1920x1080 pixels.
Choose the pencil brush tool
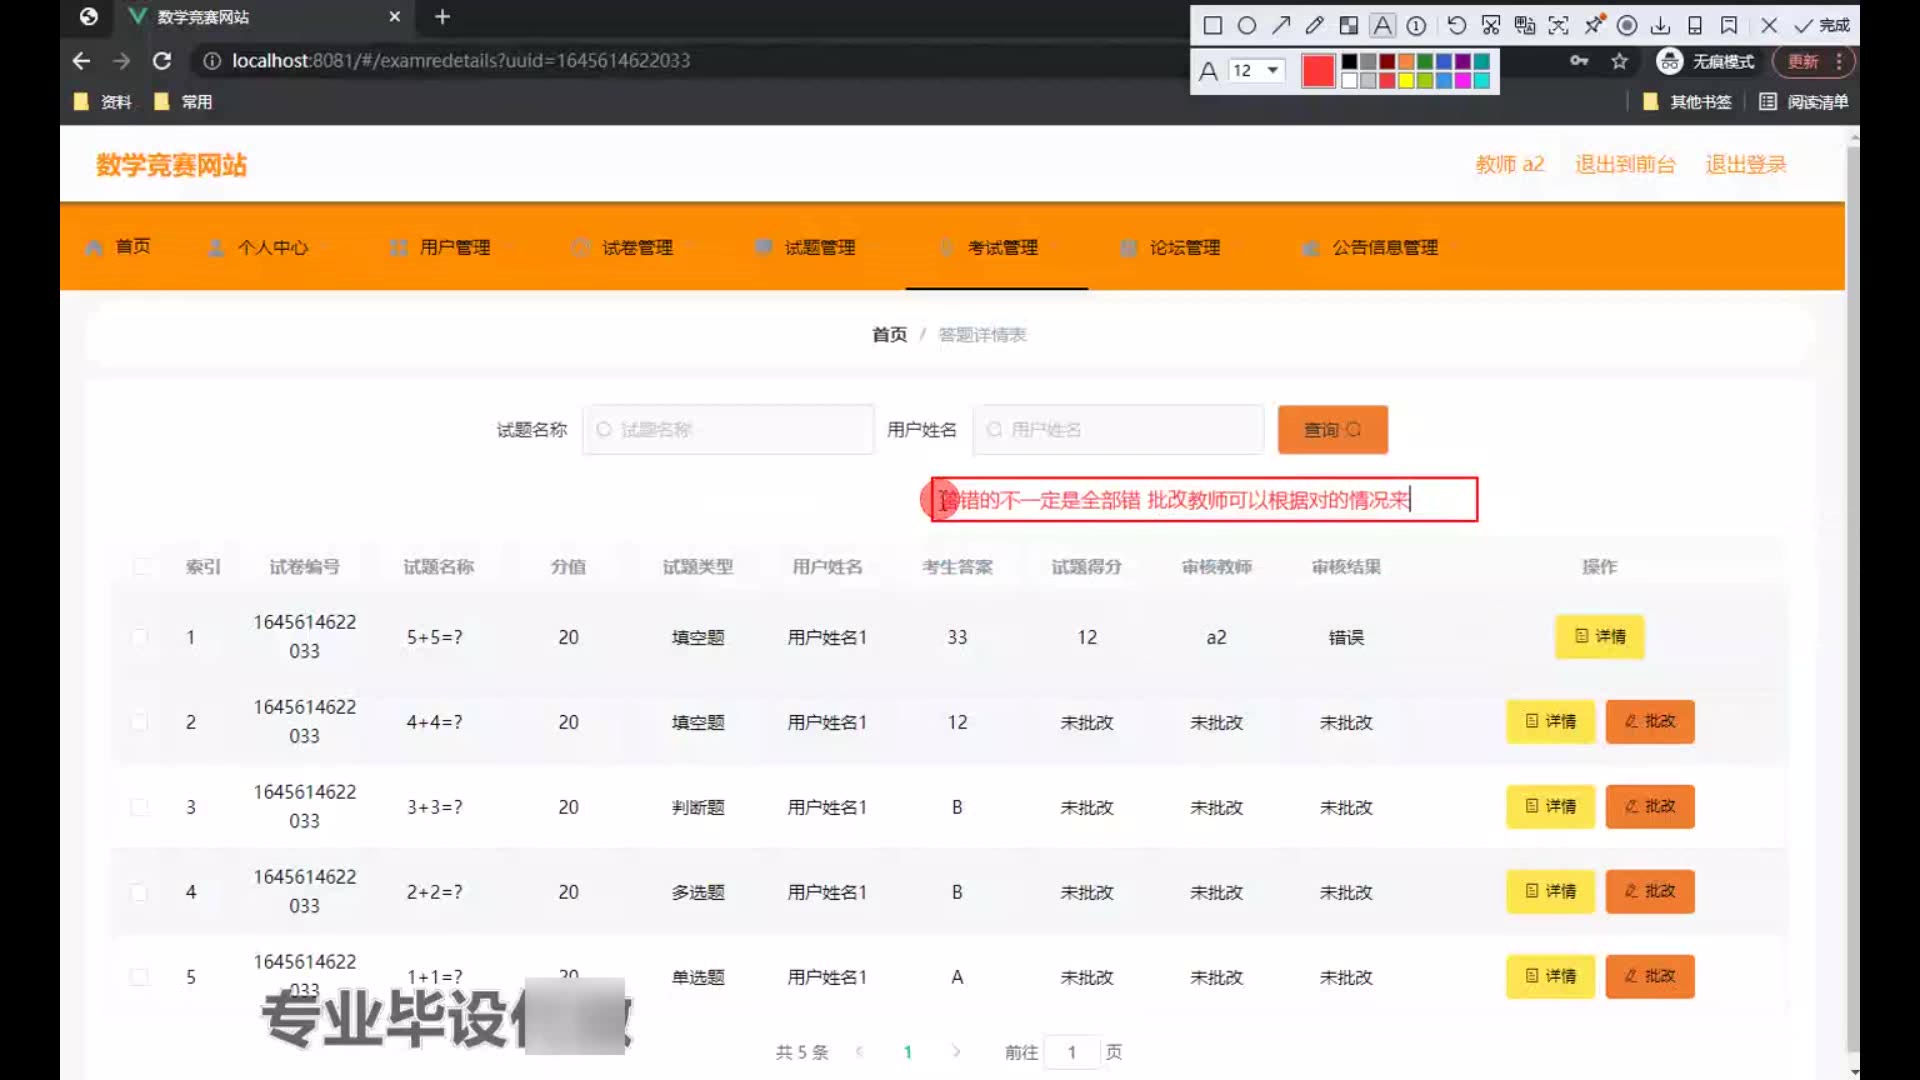pyautogui.click(x=1315, y=26)
